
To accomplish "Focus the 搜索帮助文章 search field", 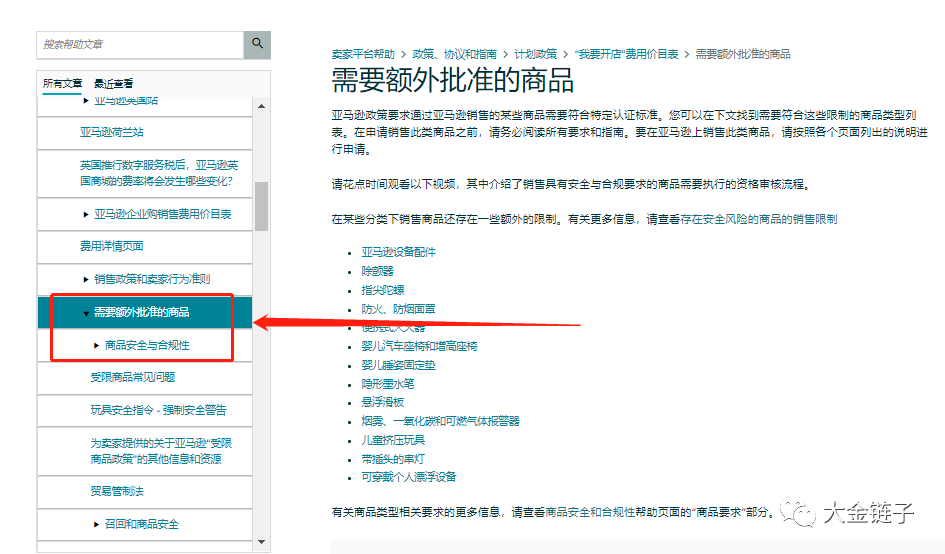I will tap(140, 45).
